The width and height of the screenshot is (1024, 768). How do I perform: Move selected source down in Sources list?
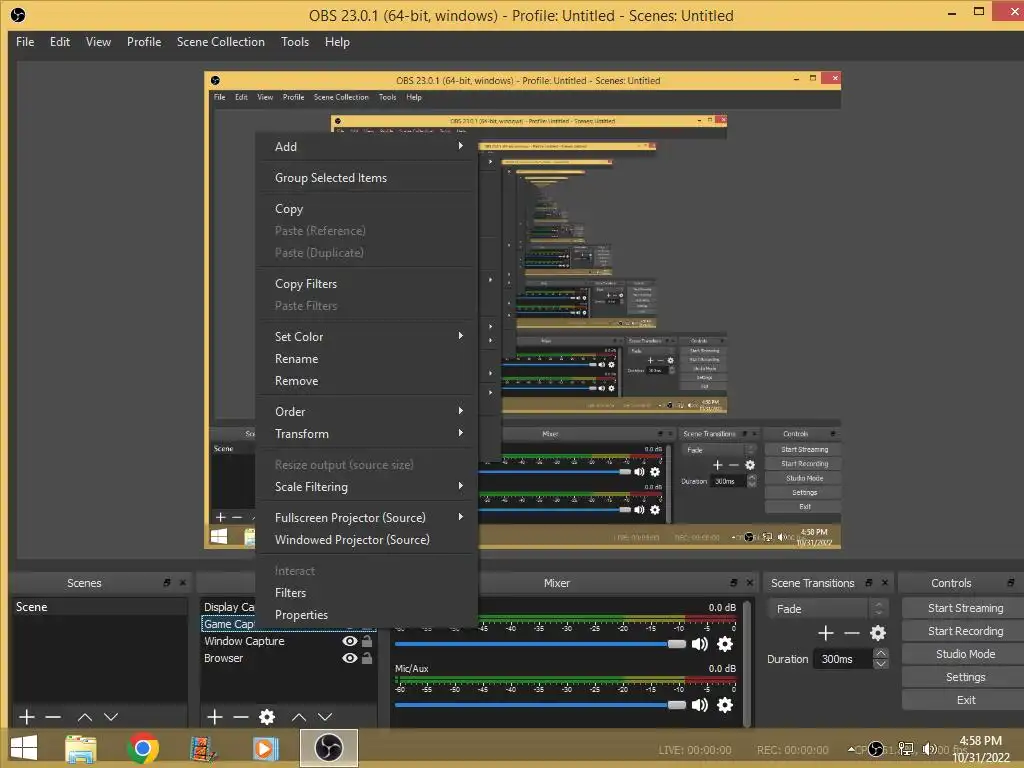(325, 717)
